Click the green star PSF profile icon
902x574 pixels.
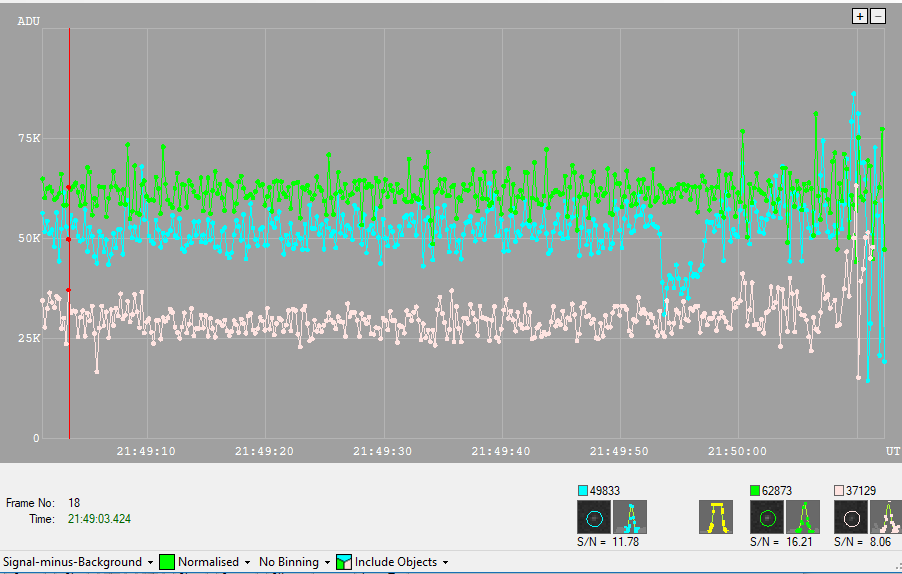(x=804, y=517)
